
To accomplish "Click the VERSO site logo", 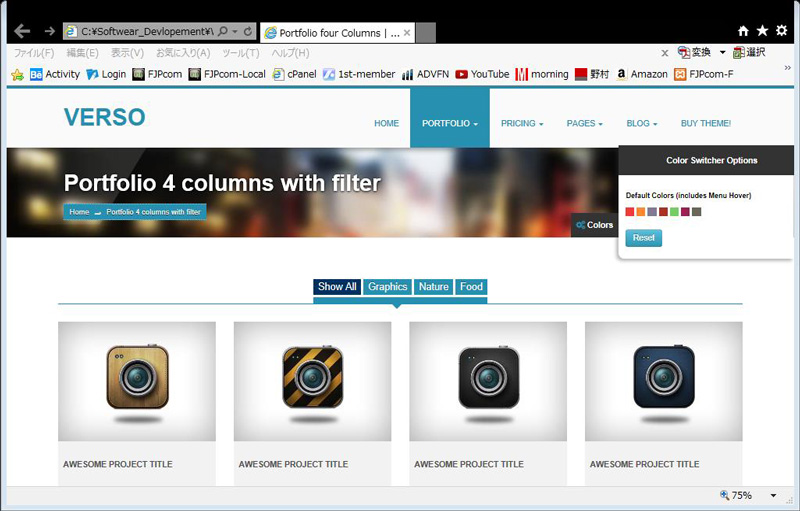I will (x=105, y=117).
